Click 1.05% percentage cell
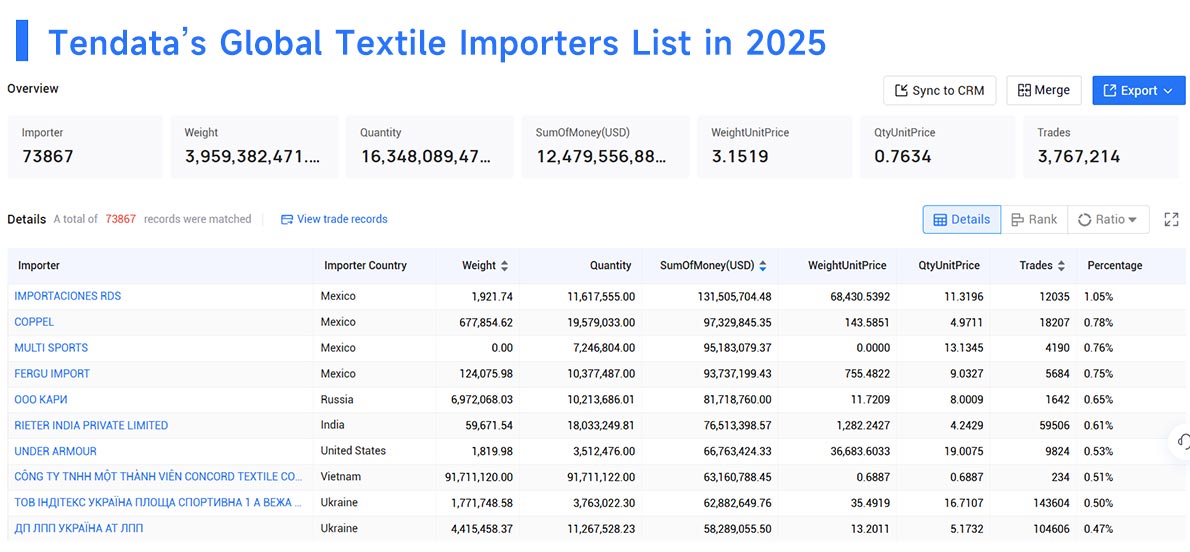The image size is (1190, 552). pos(1098,296)
